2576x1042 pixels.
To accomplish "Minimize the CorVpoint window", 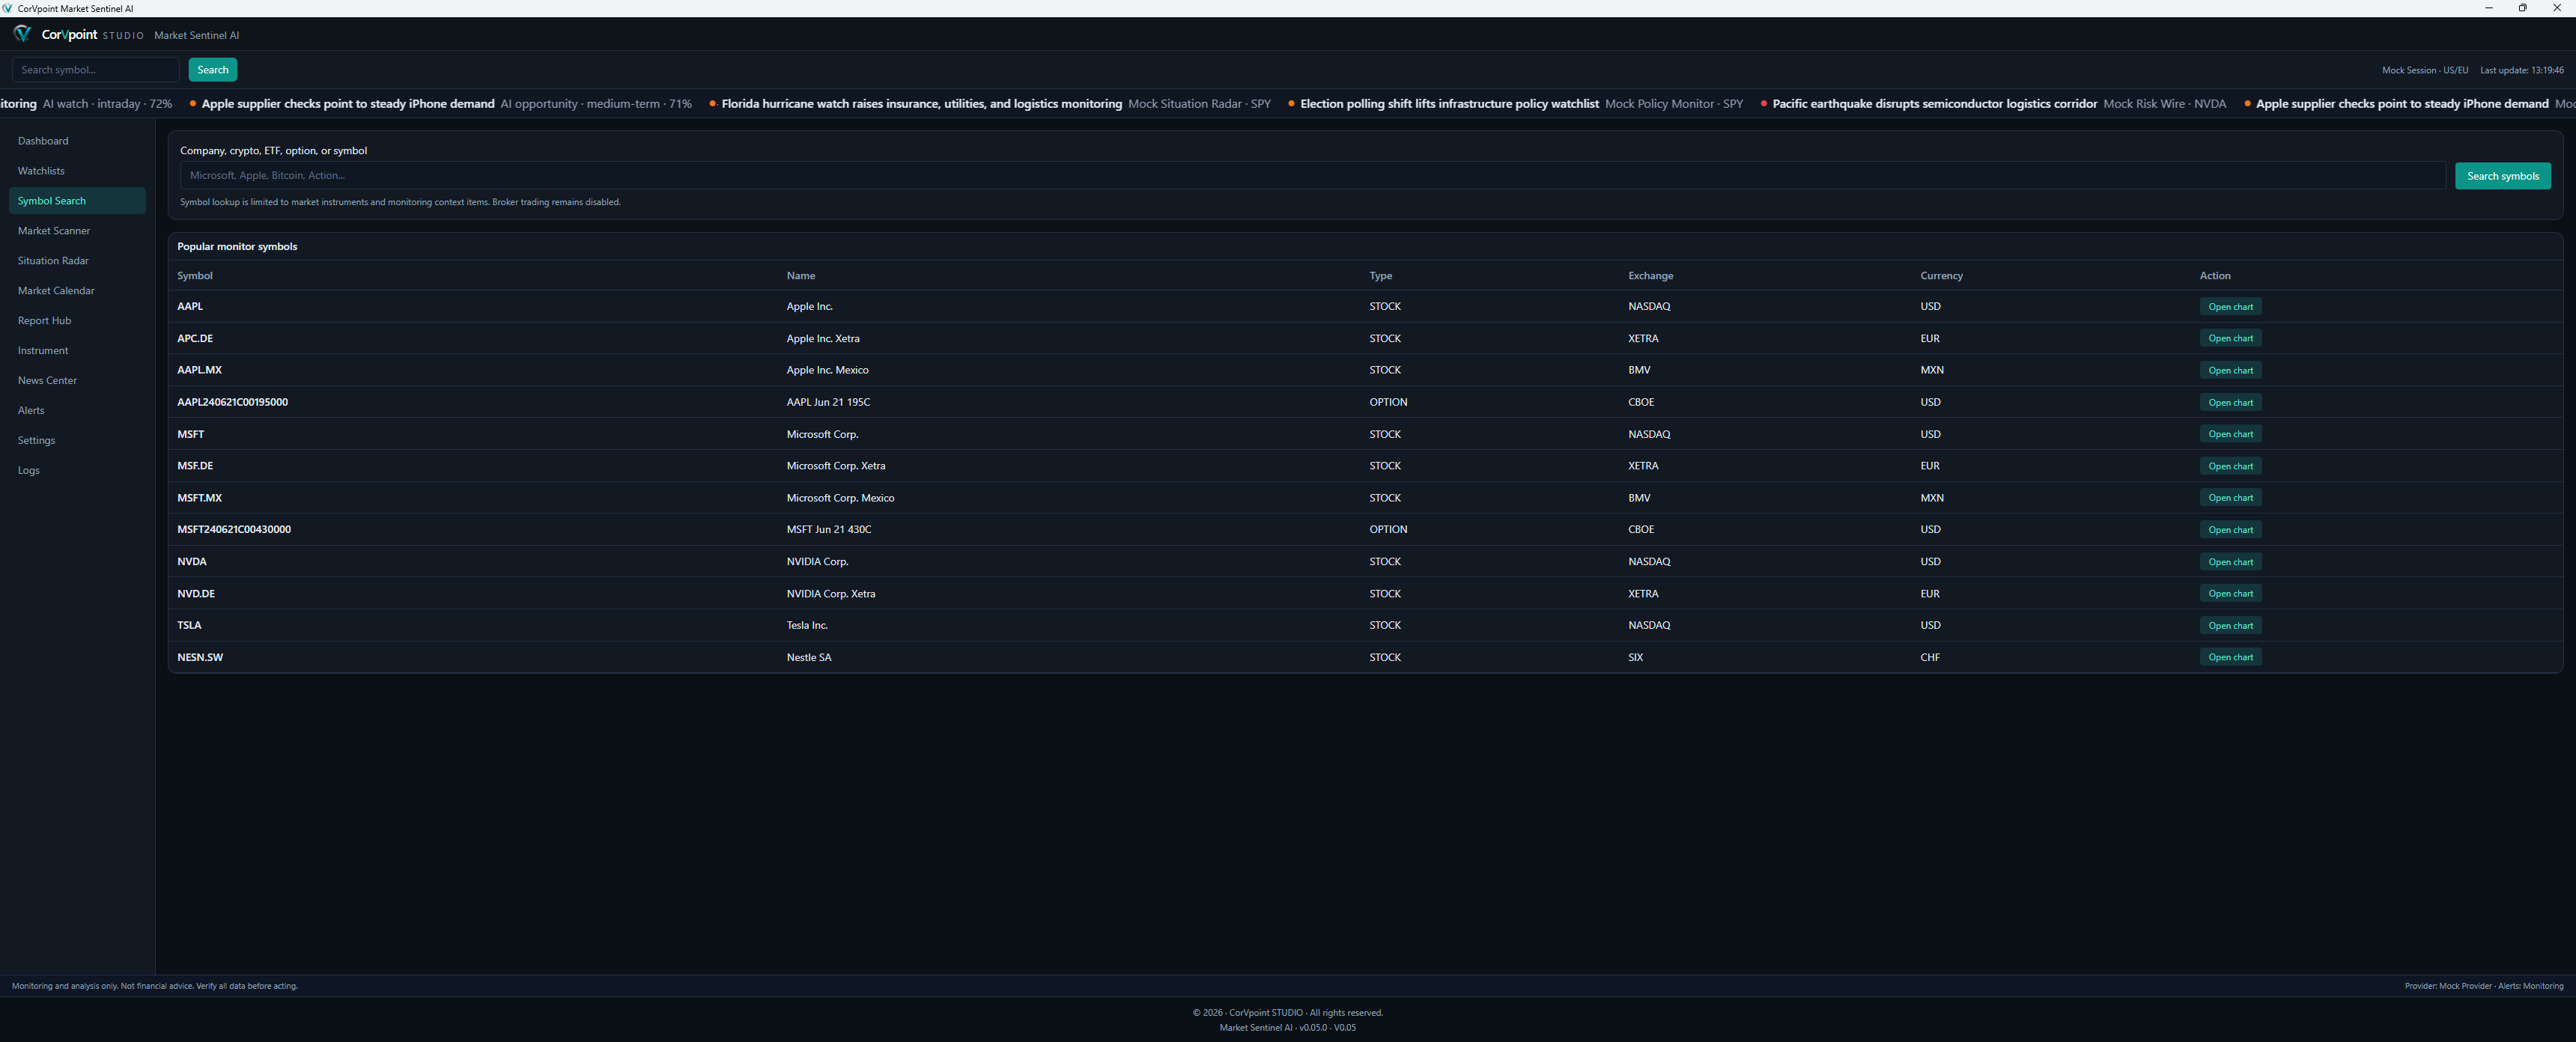I will [x=2488, y=8].
